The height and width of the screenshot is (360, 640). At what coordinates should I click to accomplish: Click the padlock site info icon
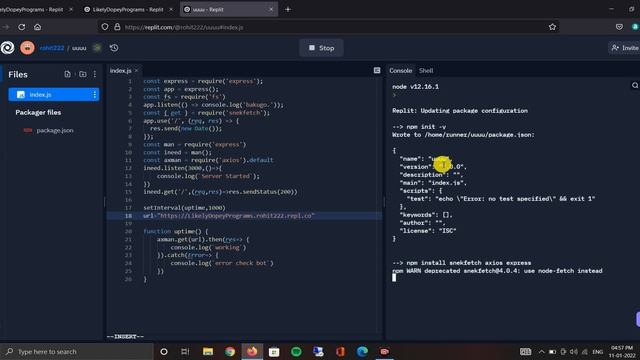tap(117, 27)
